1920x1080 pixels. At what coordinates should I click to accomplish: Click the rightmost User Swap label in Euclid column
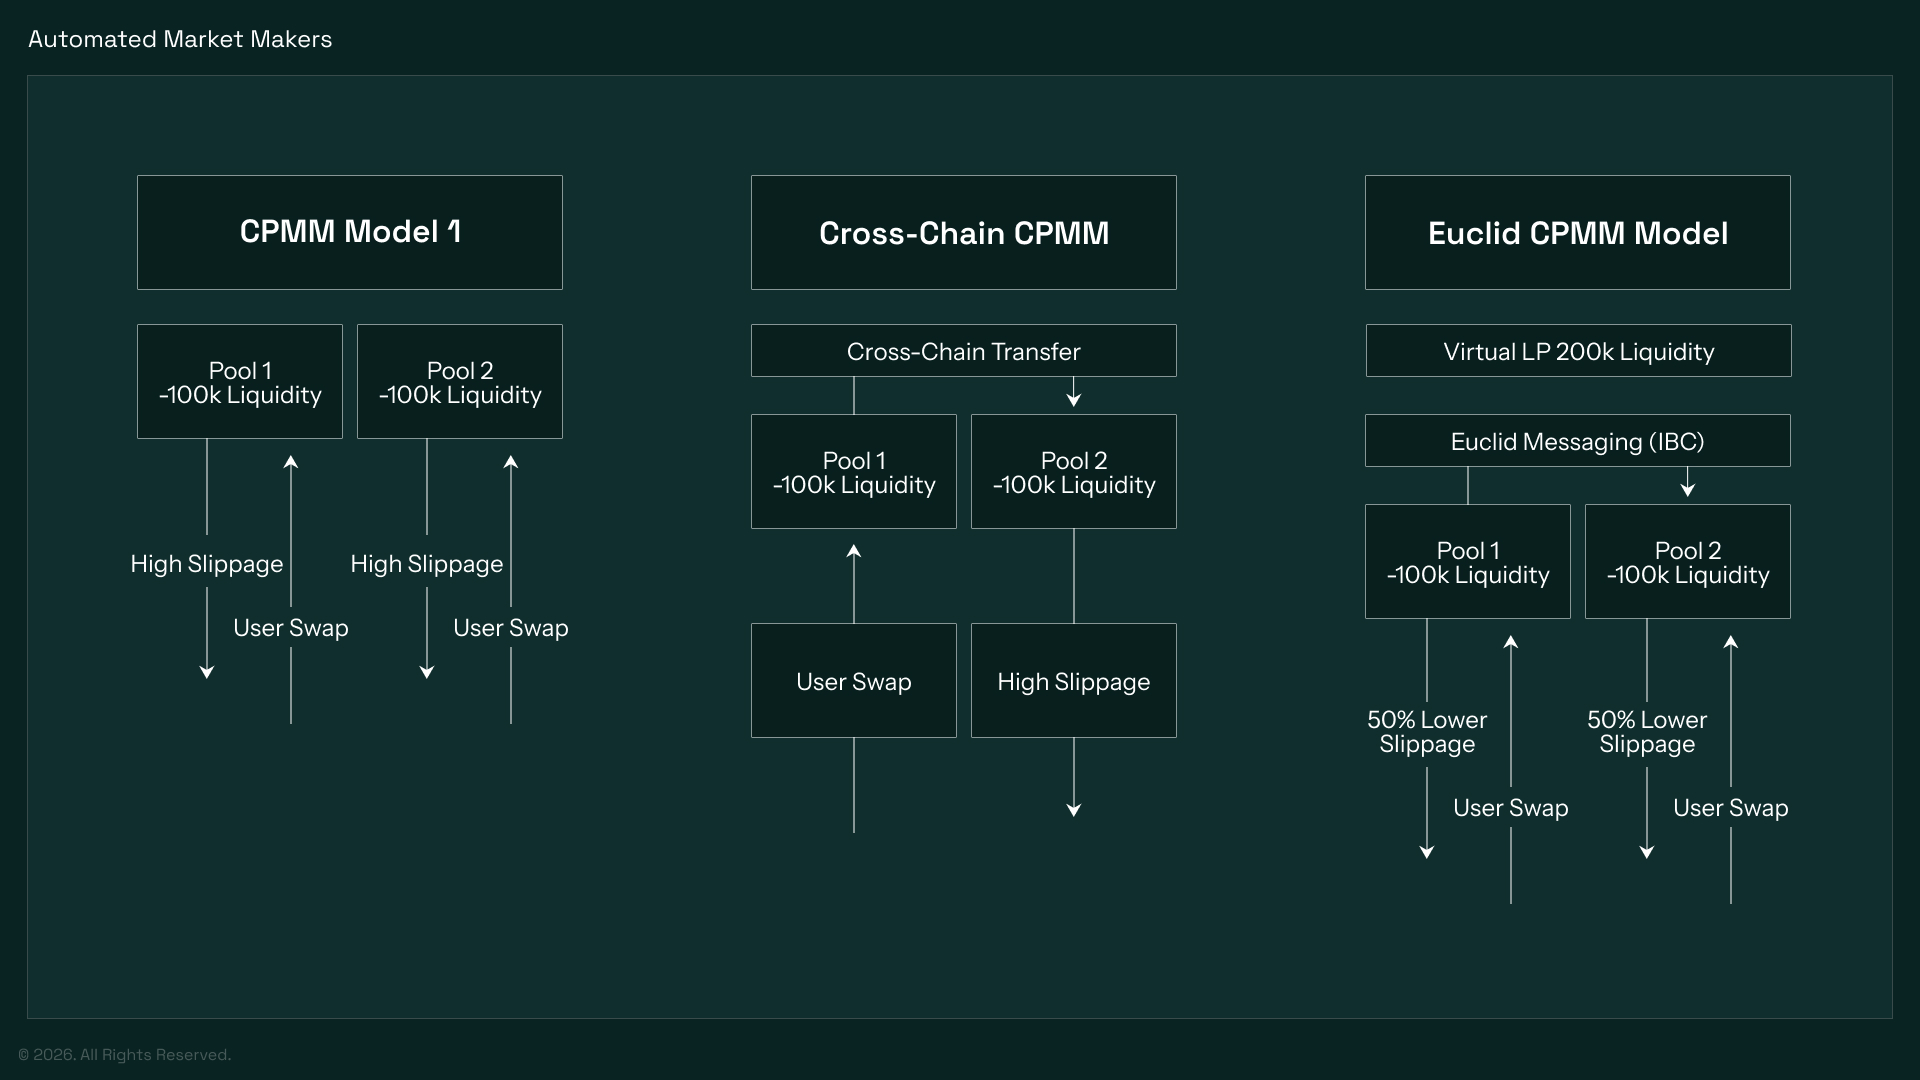[x=1730, y=808]
